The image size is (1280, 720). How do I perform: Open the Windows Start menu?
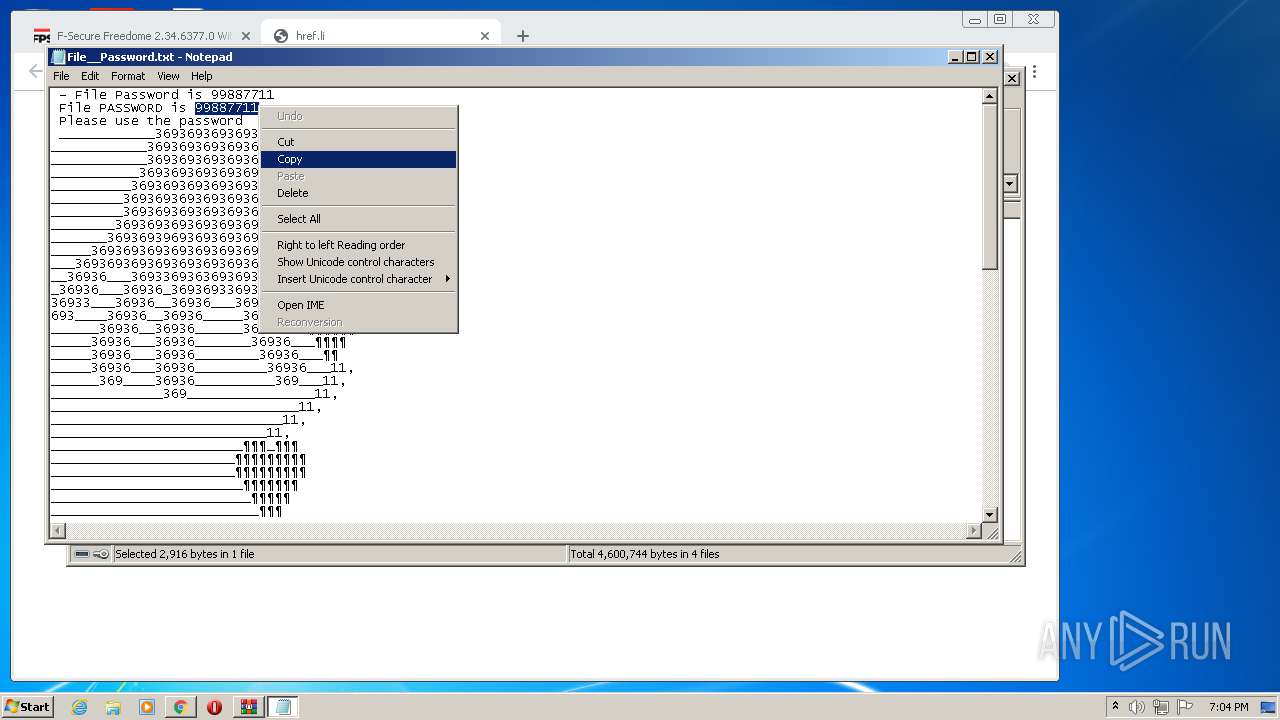click(28, 707)
